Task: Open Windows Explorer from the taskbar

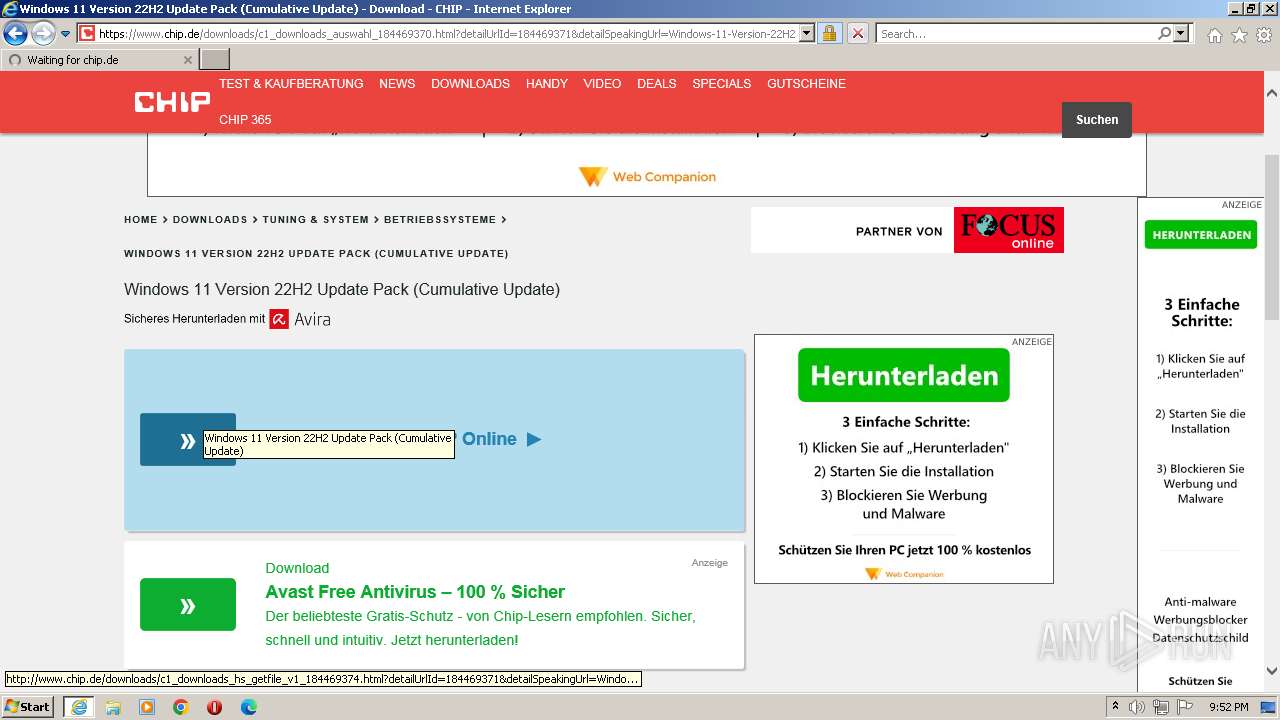Action: [113, 707]
